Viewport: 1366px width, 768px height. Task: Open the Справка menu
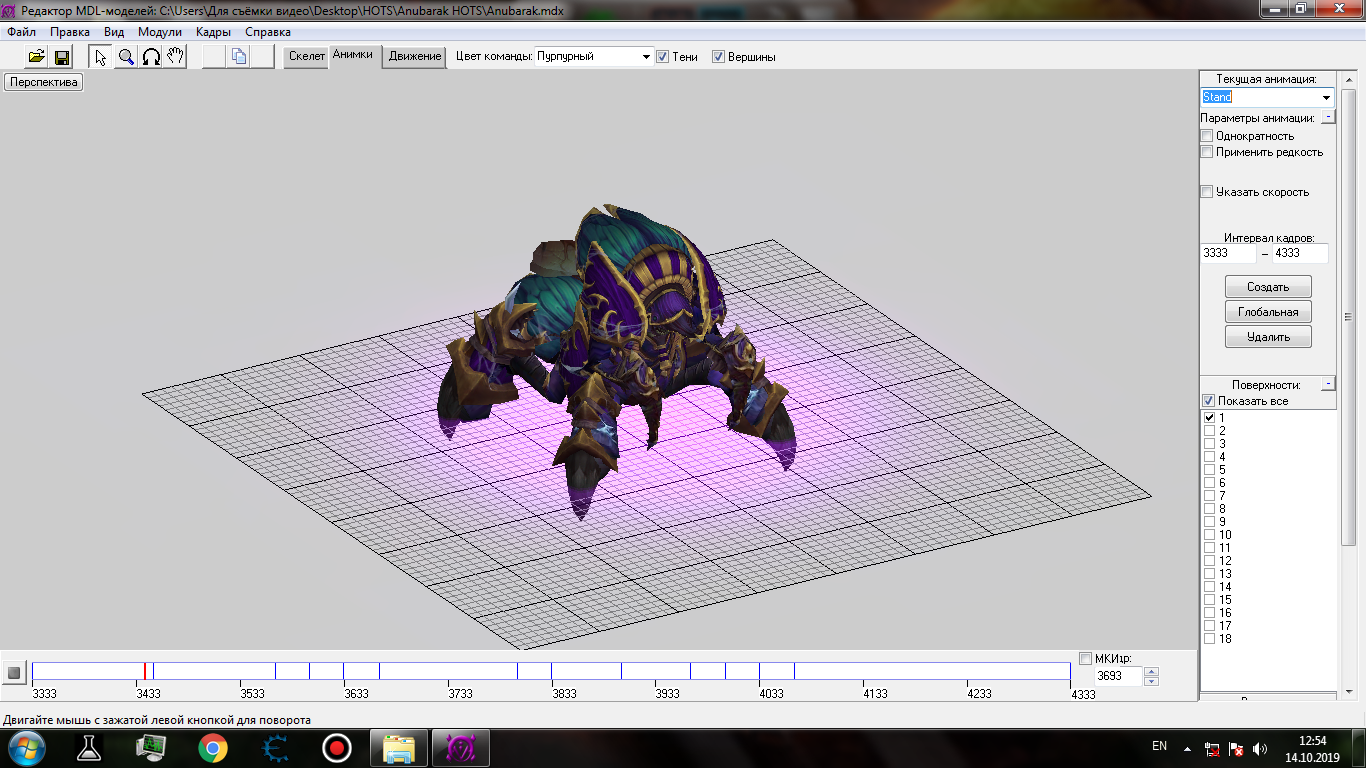coord(268,32)
